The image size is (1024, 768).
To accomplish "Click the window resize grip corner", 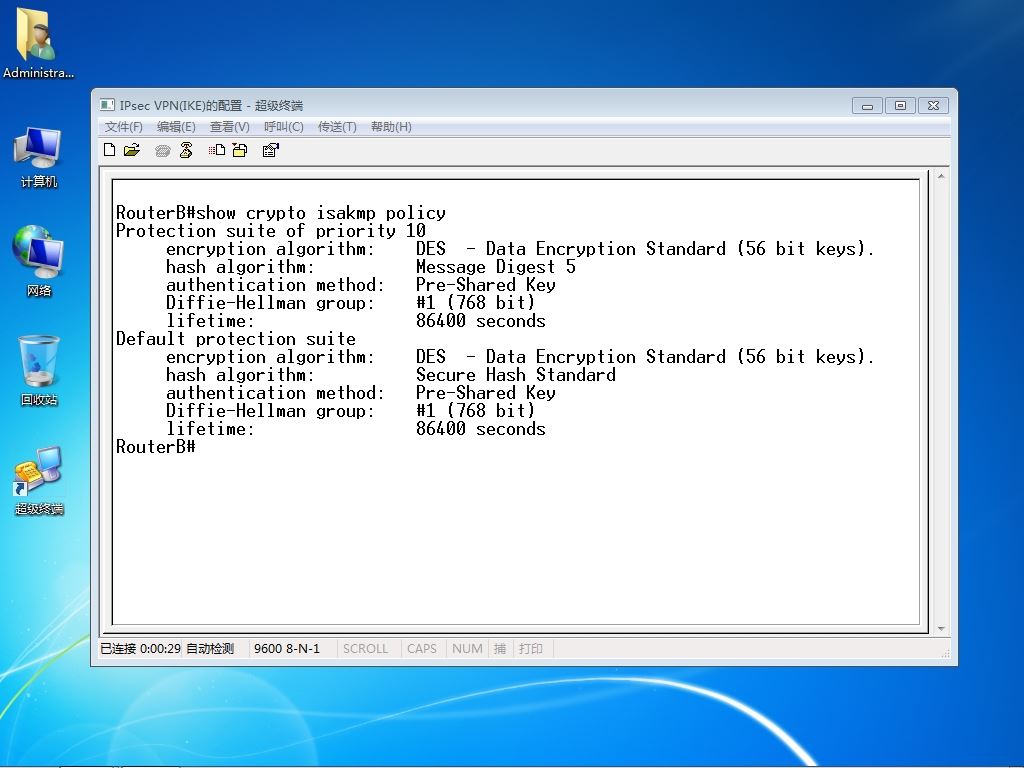I will click(945, 654).
